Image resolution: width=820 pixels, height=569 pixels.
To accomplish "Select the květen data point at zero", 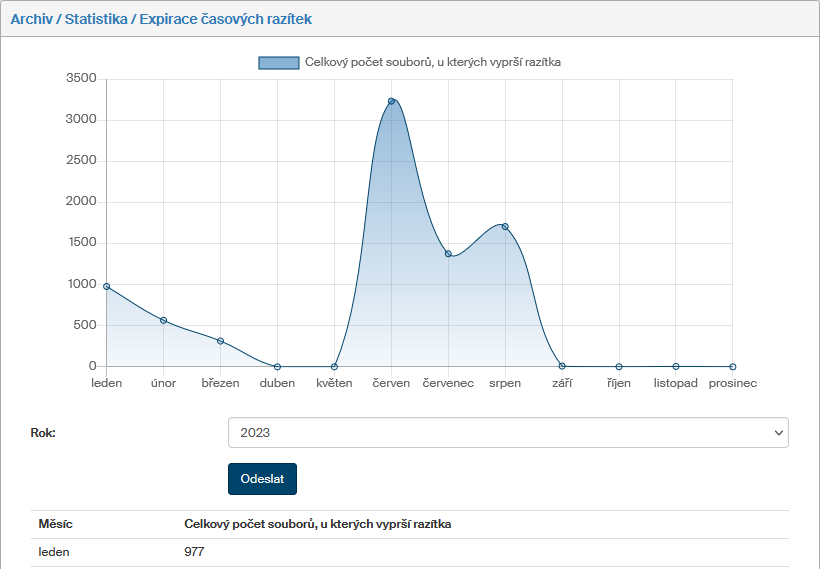I will coord(334,366).
